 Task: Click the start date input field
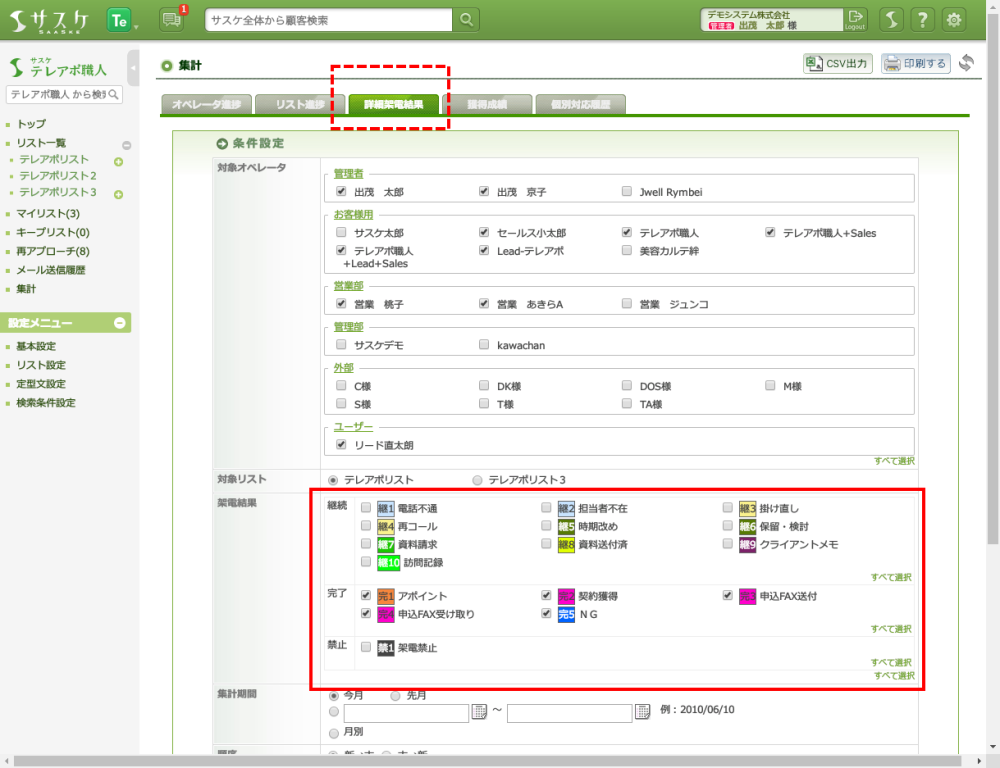tap(406, 713)
